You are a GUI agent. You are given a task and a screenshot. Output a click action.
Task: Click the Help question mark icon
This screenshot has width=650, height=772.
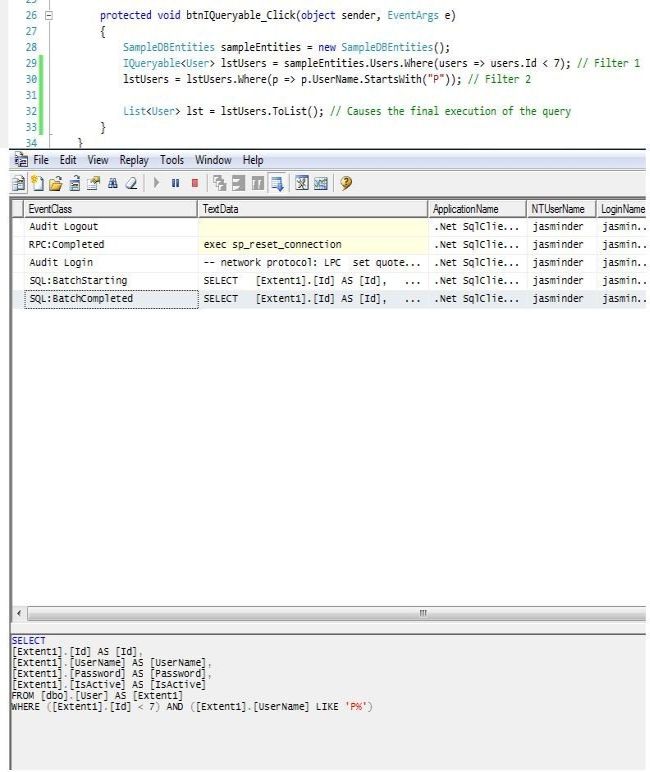pos(346,183)
